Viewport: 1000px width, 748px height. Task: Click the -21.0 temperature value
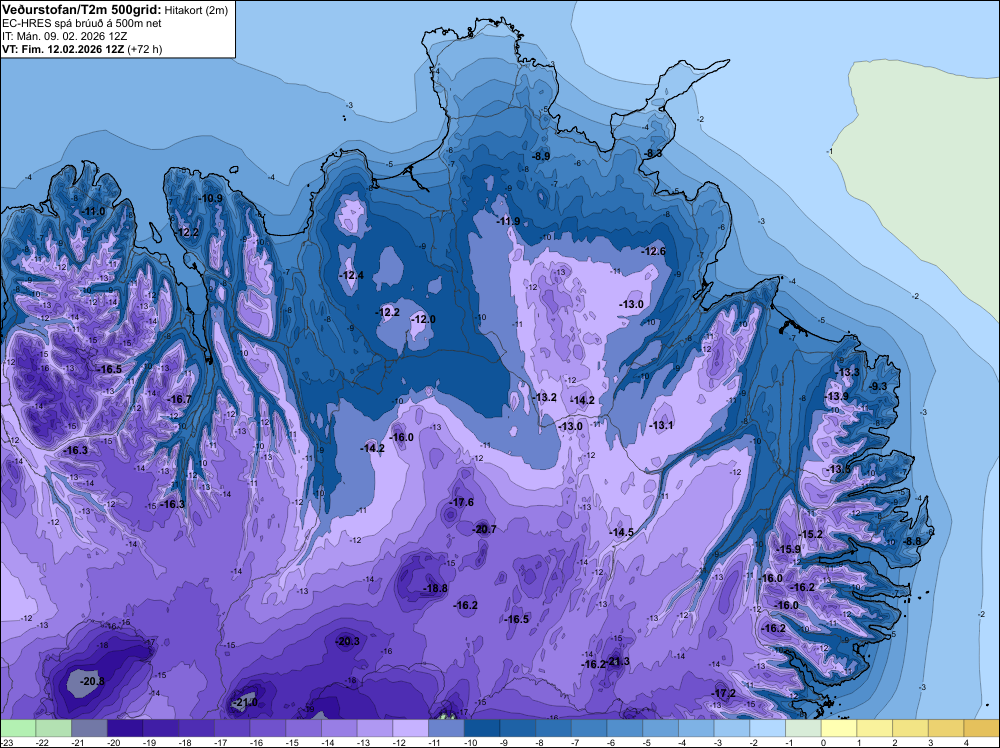click(245, 702)
